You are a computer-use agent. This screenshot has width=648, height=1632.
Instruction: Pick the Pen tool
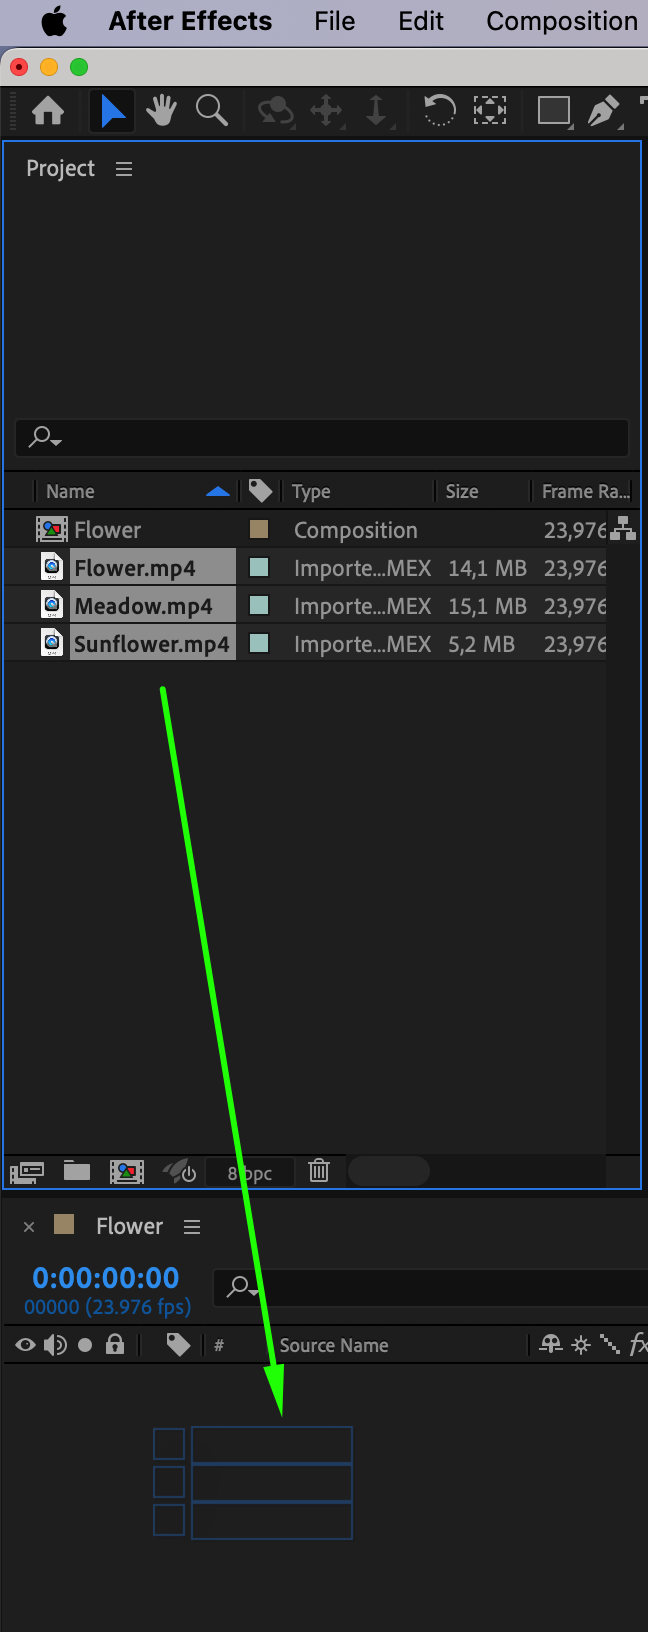click(x=603, y=110)
